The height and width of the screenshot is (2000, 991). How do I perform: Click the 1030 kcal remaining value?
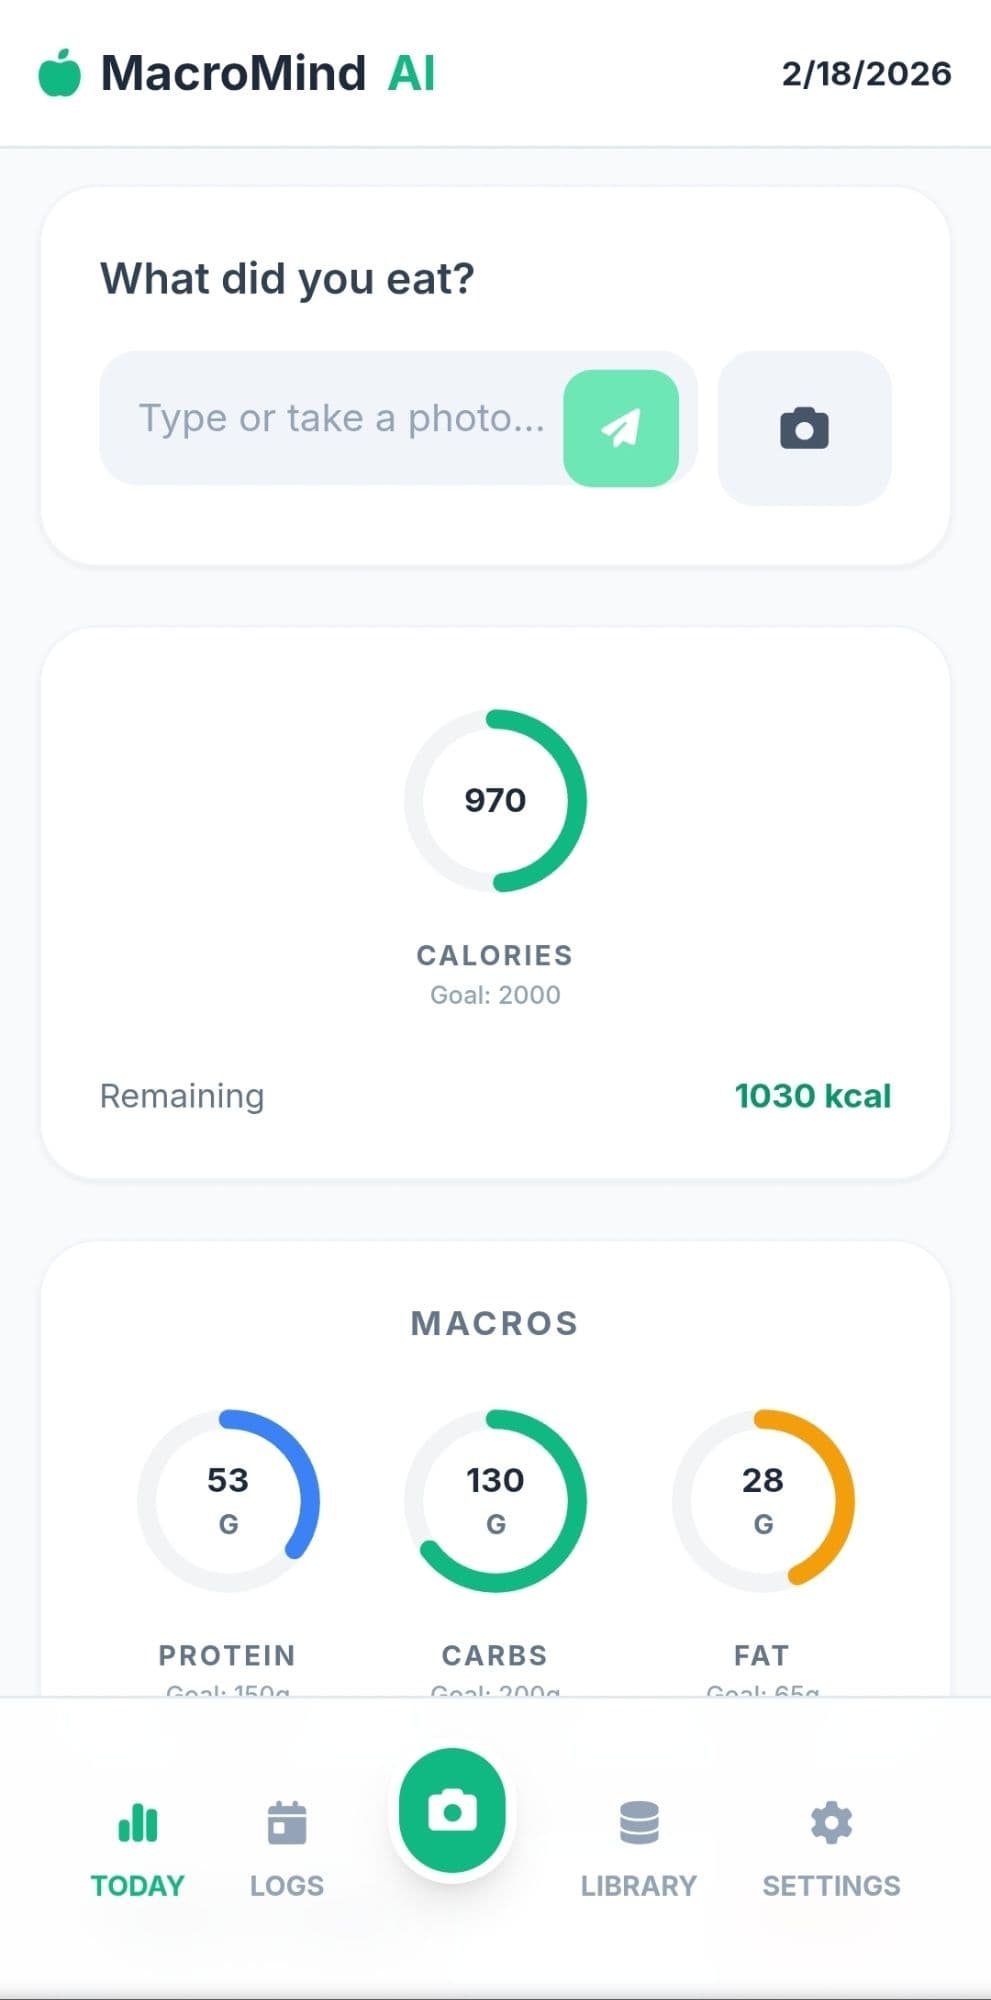coord(812,1096)
